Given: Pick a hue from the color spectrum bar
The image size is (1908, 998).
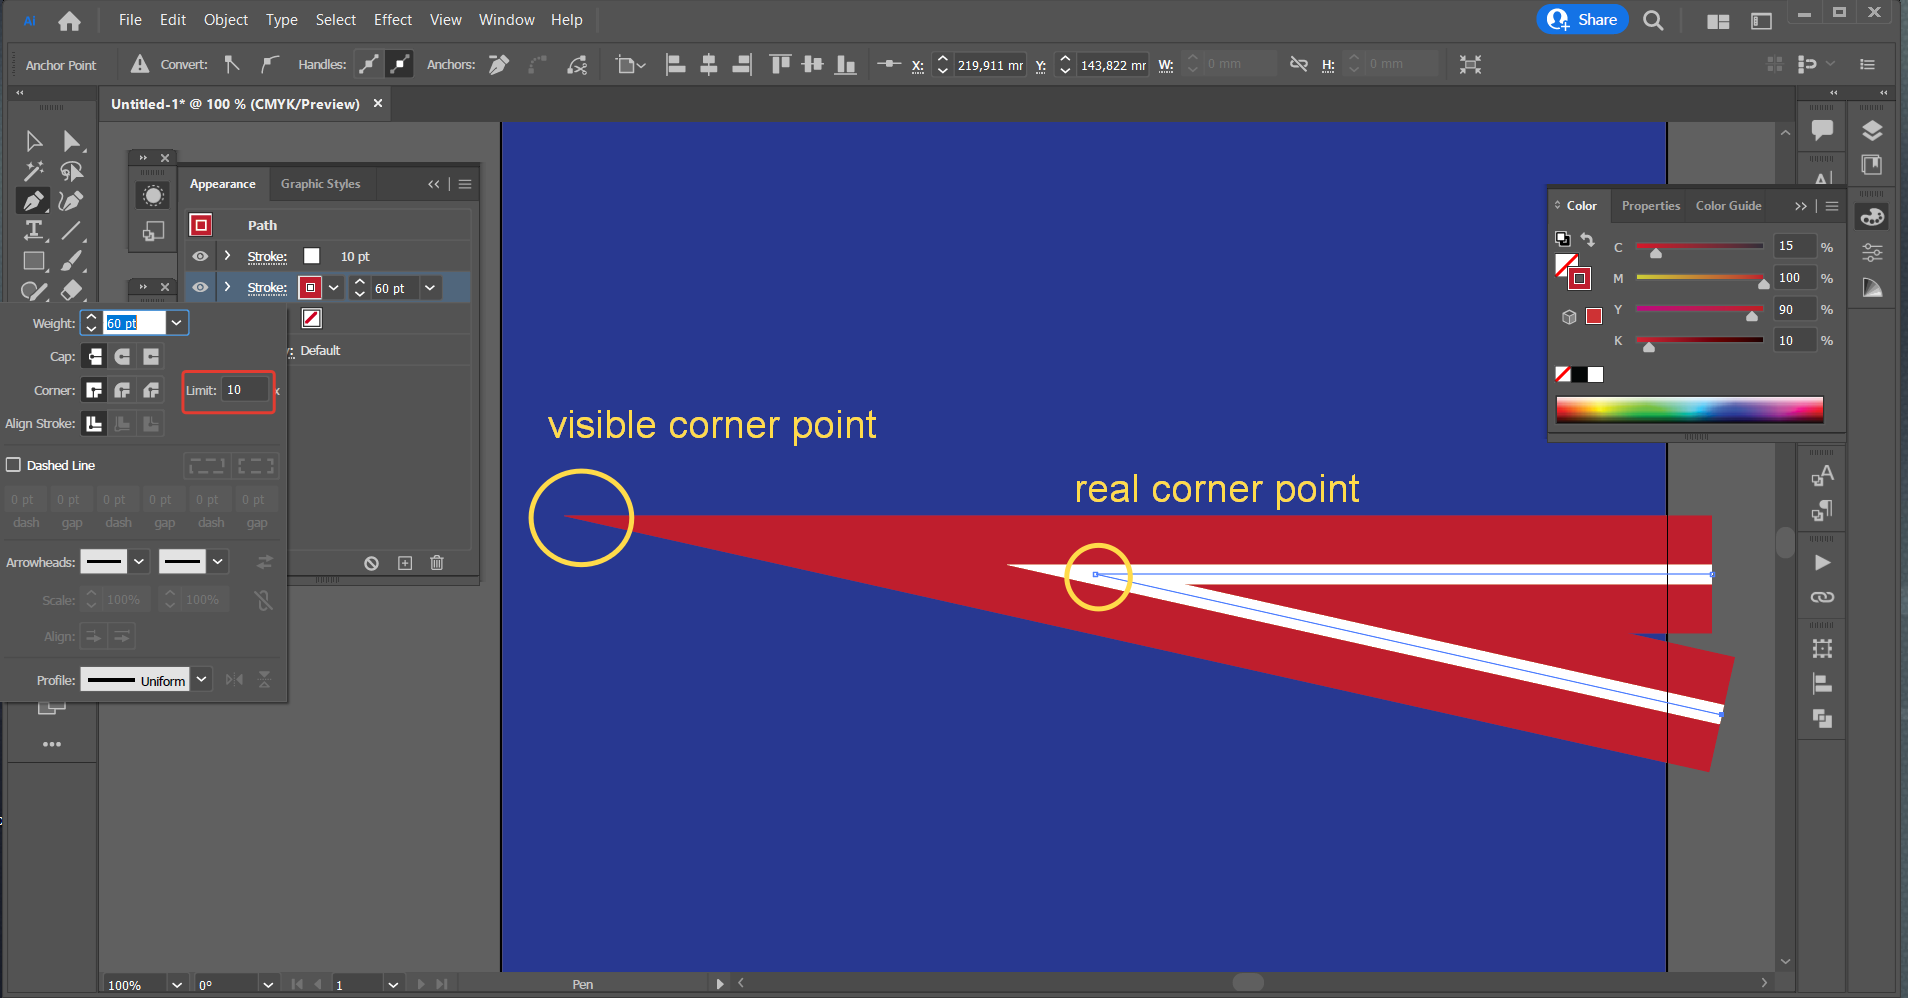Looking at the screenshot, I should click(1690, 408).
